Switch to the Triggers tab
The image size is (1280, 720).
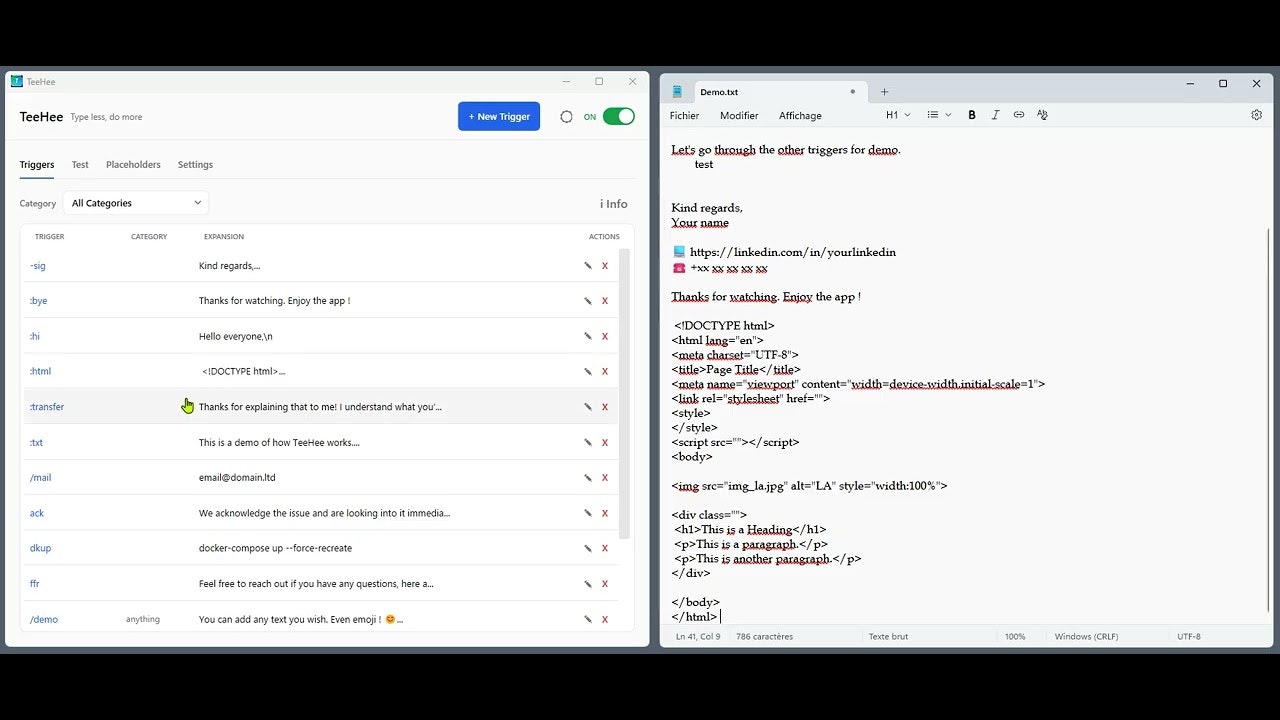coord(37,165)
